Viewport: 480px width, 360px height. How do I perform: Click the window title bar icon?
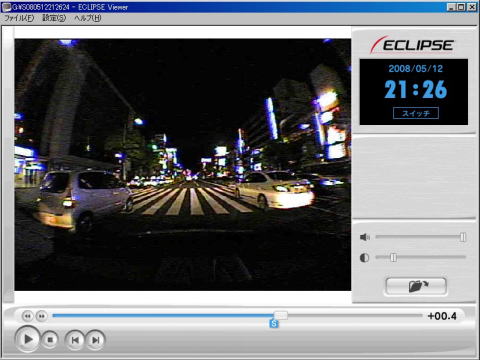[x=6, y=7]
